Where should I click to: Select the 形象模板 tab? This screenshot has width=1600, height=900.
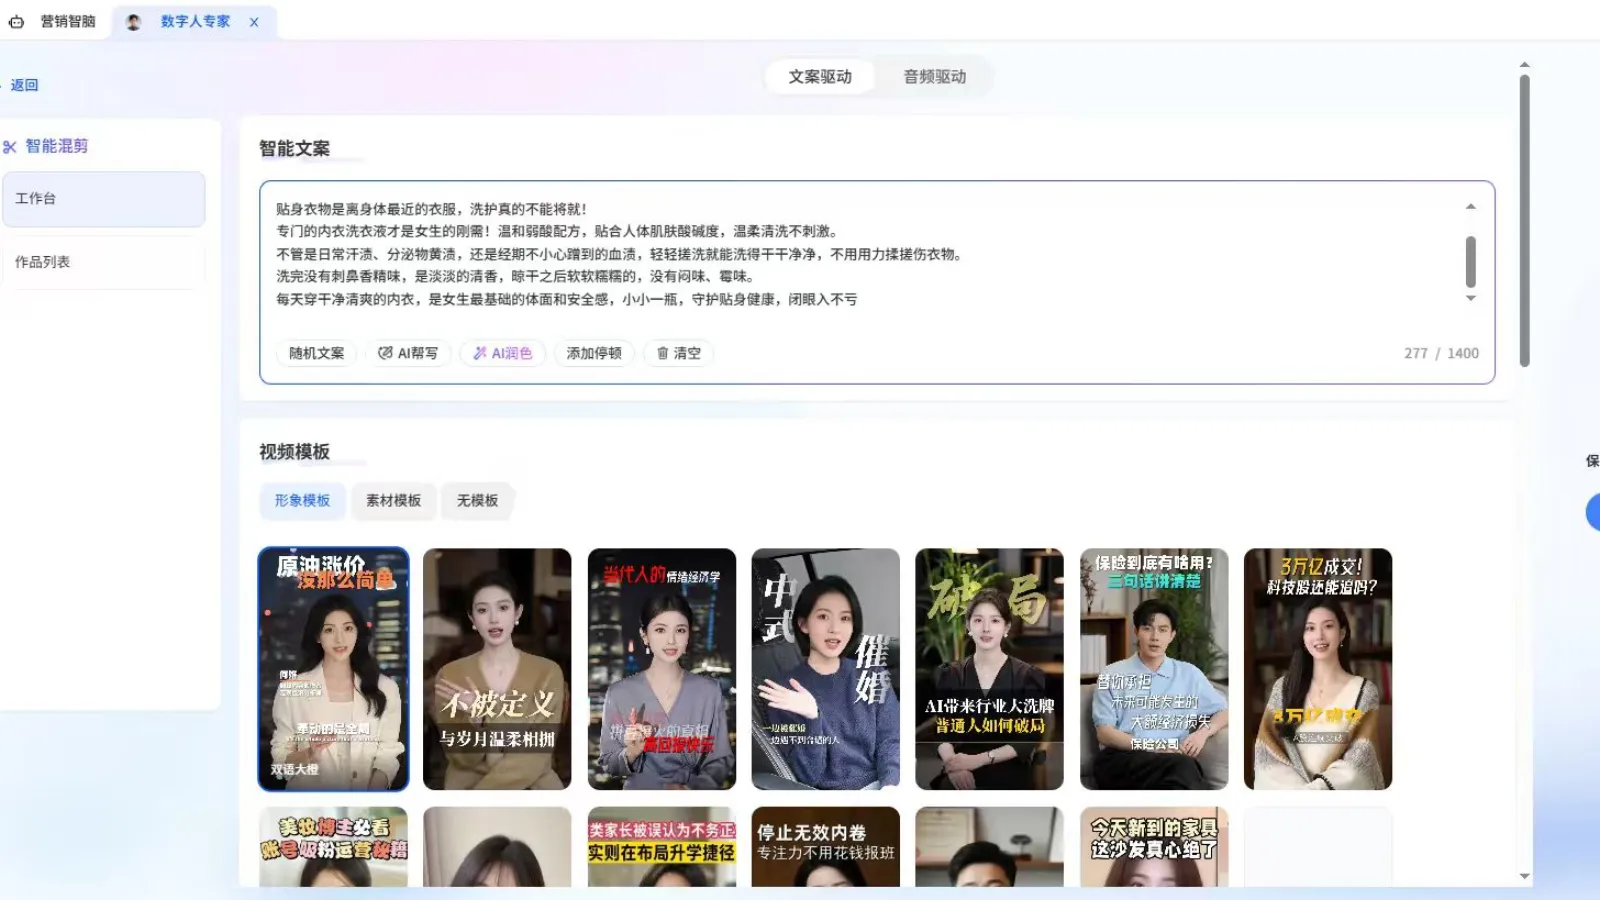point(302,500)
